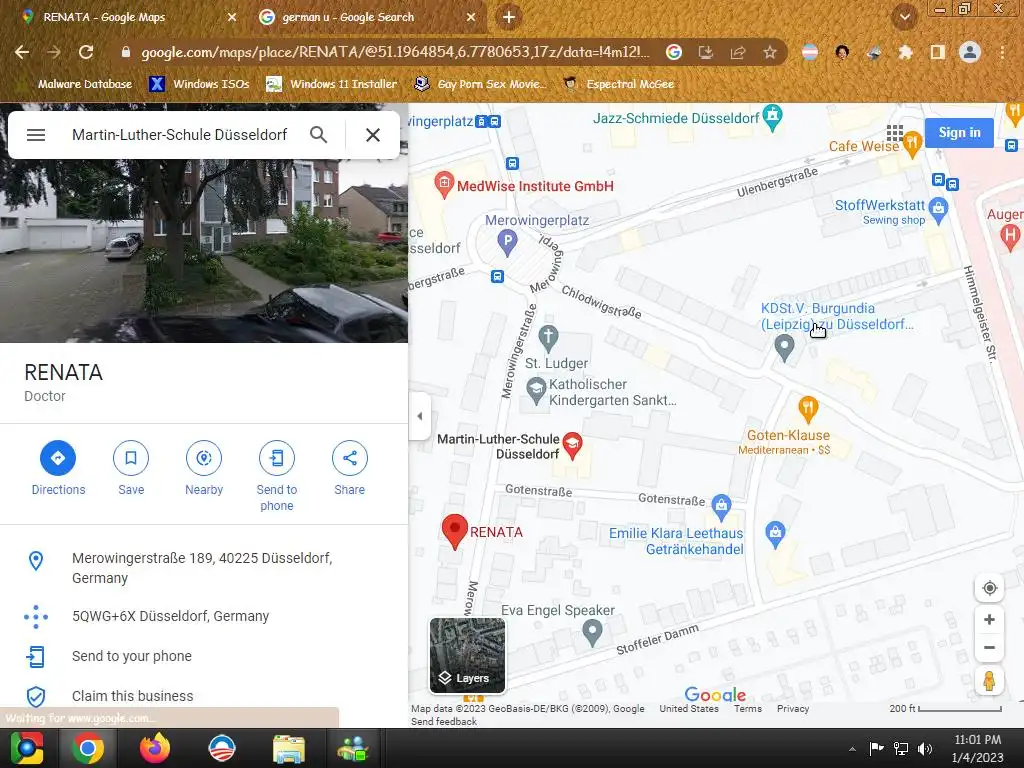Click MedWise Institute GmbH marker
This screenshot has height=768, width=1024.
click(x=444, y=185)
